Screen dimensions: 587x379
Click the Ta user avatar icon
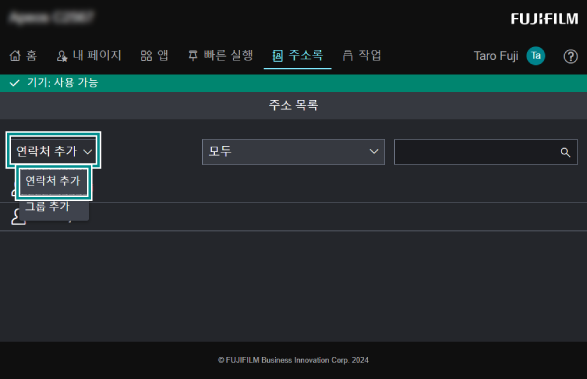click(x=536, y=56)
